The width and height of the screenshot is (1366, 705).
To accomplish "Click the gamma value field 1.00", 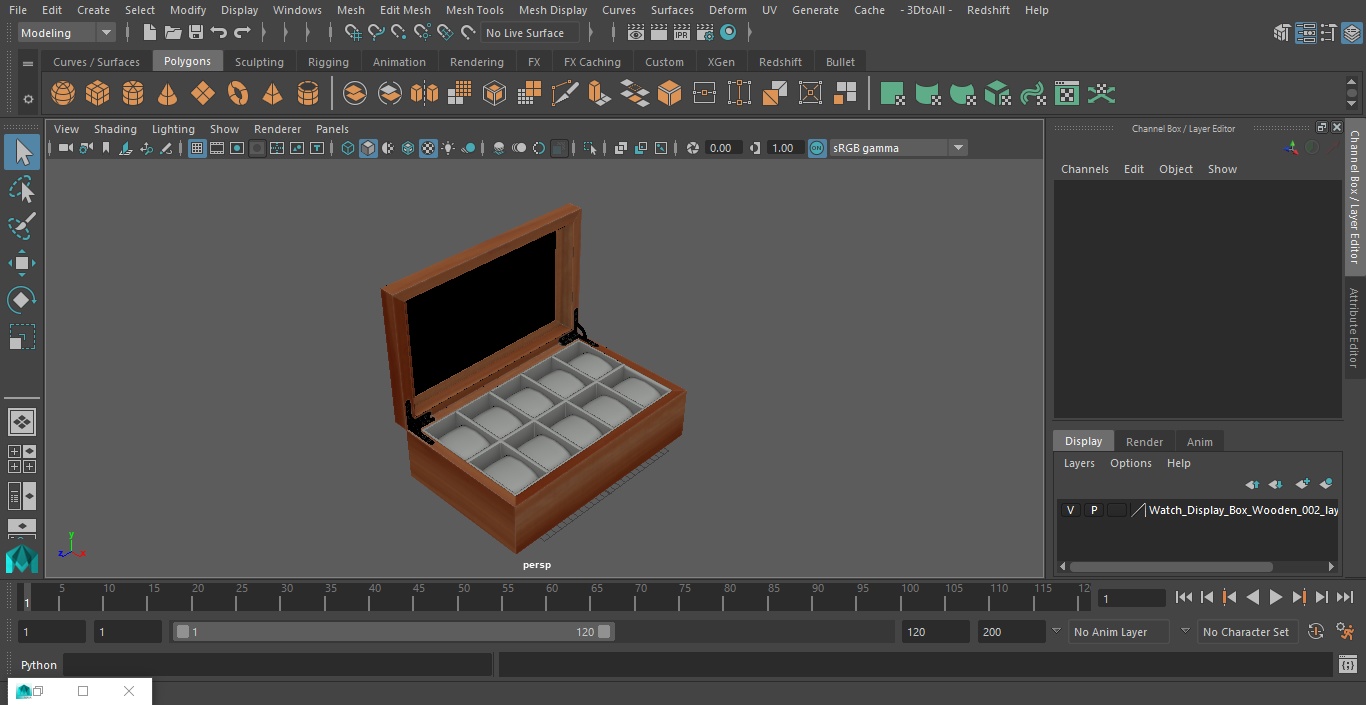I will (x=784, y=148).
